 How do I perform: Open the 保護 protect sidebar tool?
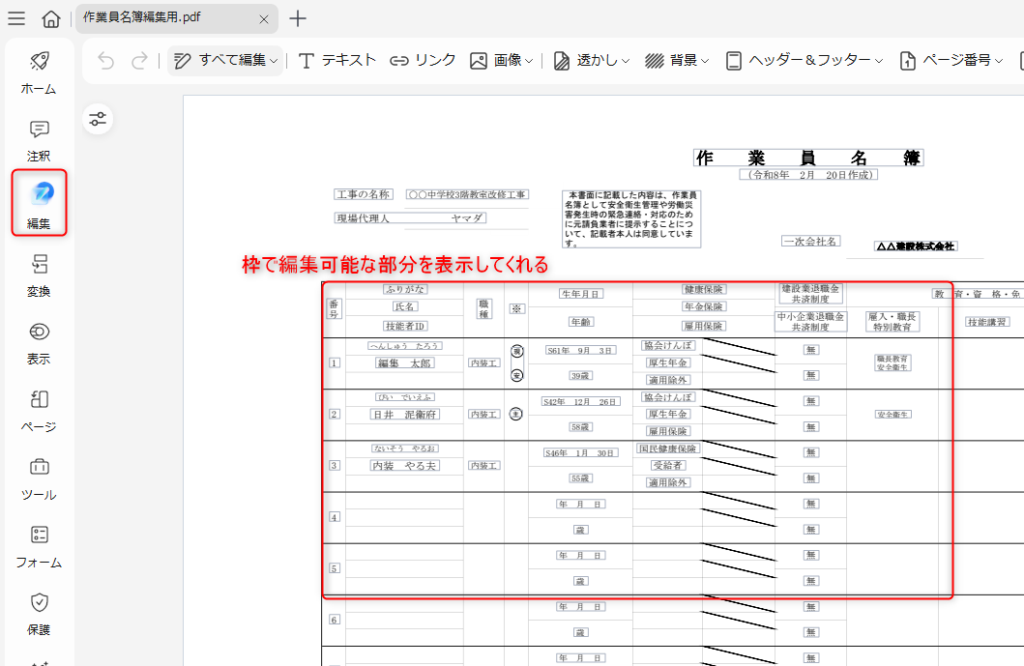[x=39, y=612]
